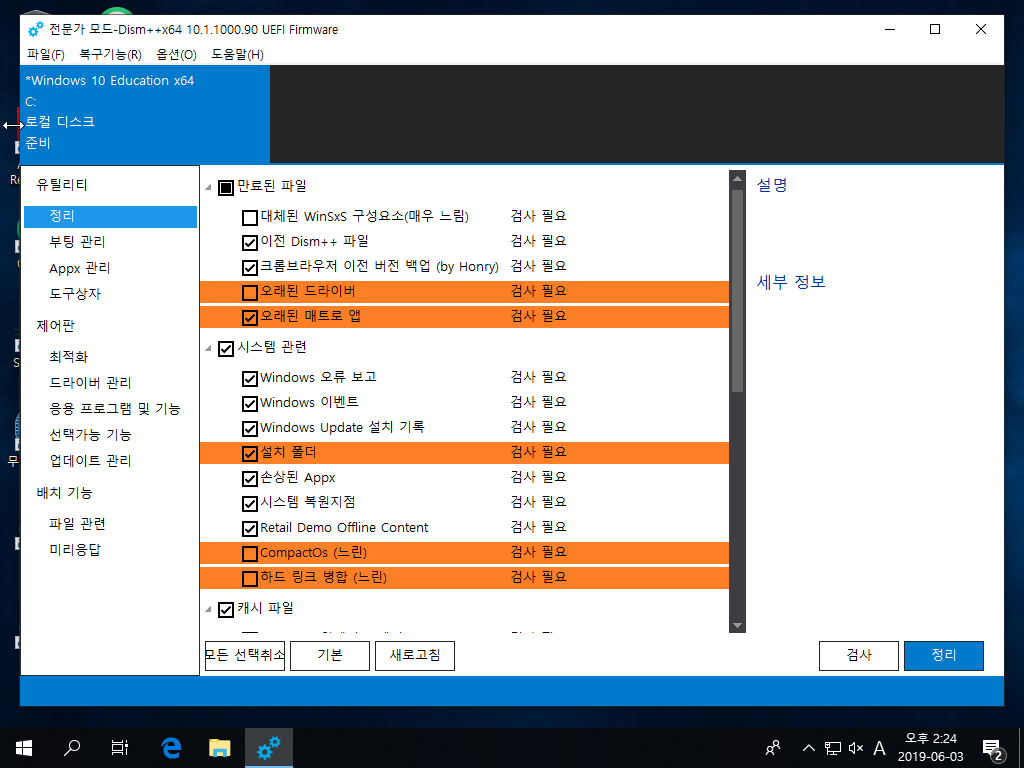Click the blue 정리 clean button
Image resolution: width=1024 pixels, height=768 pixels.
(x=944, y=656)
